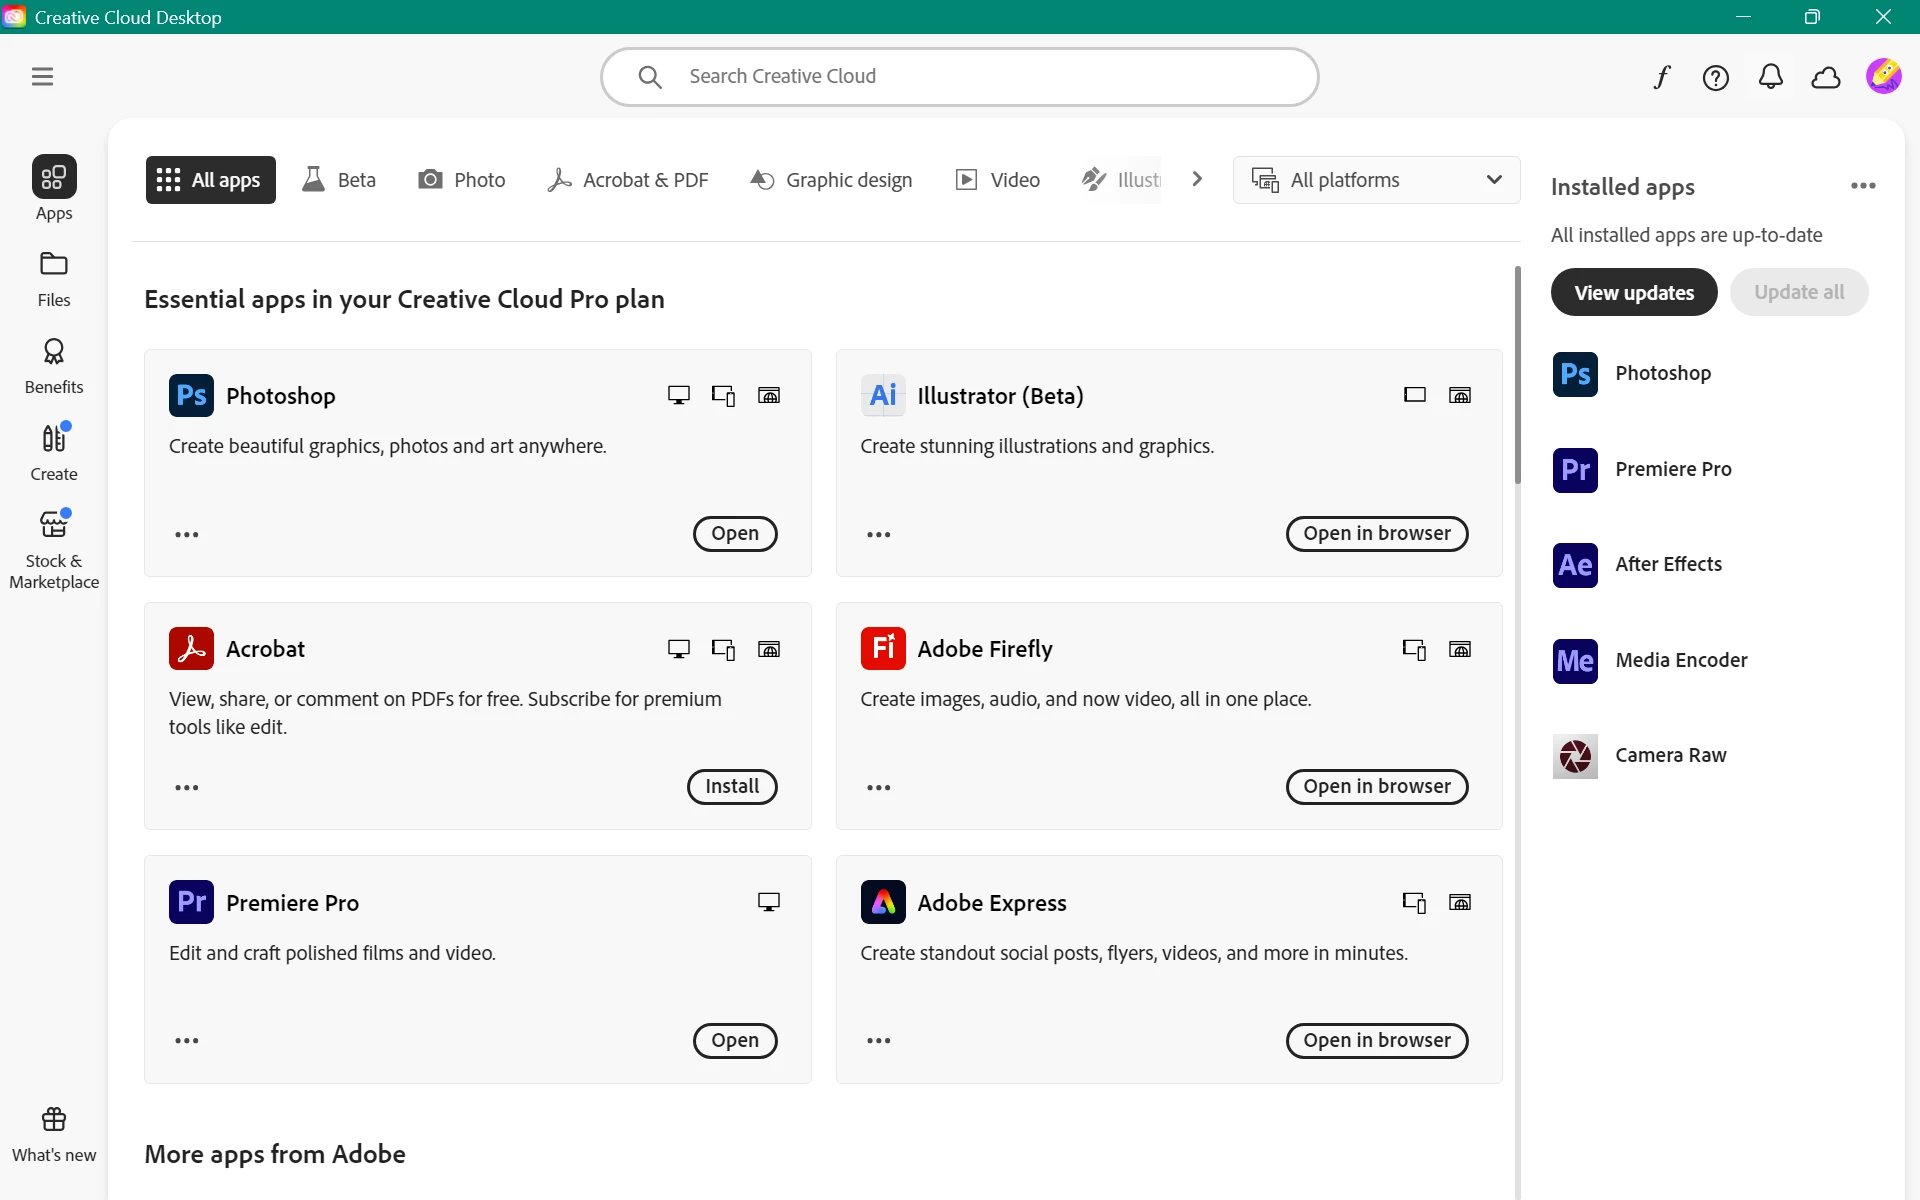The width and height of the screenshot is (1920, 1200).
Task: Click the help question mark icon
Action: coord(1715,77)
